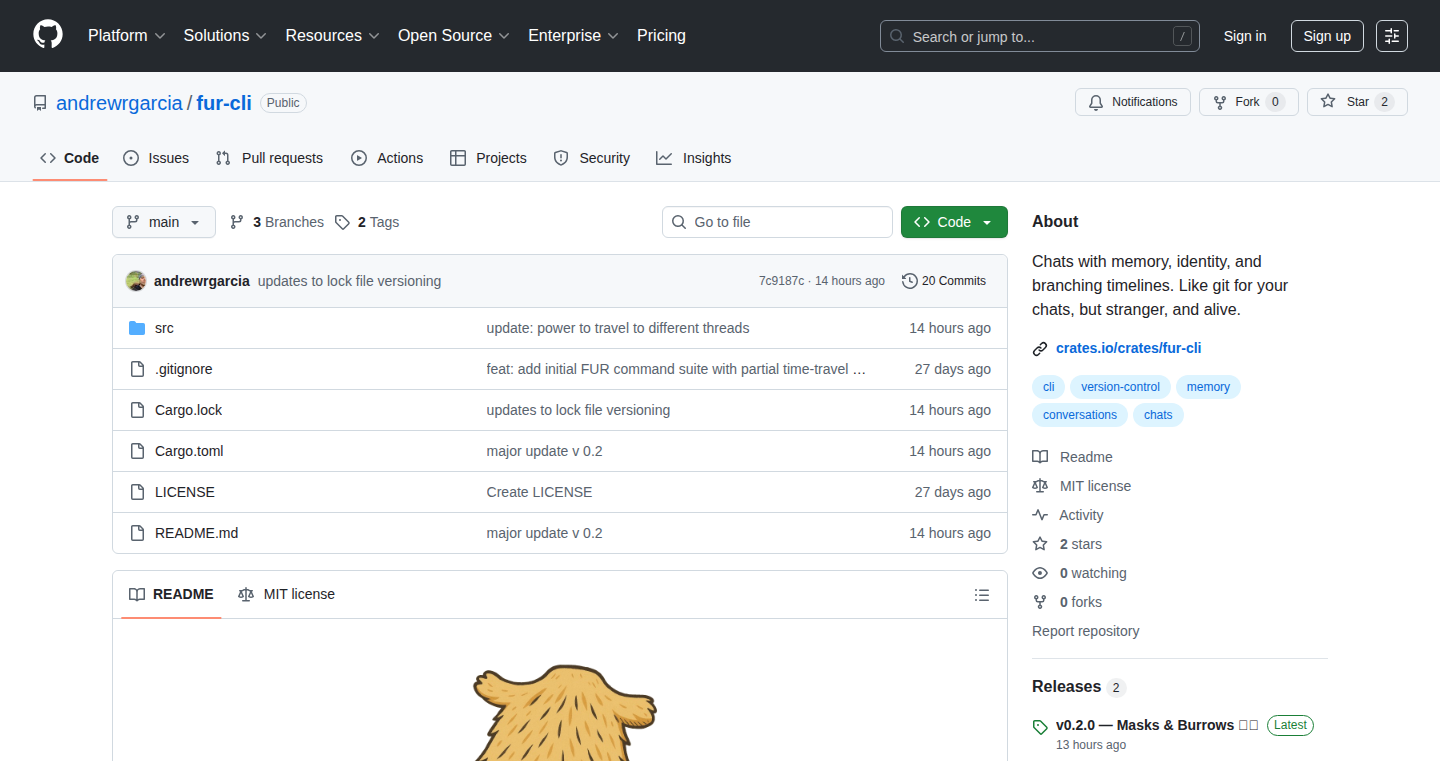Click the memory topic tag
The height and width of the screenshot is (761, 1440).
(x=1208, y=387)
